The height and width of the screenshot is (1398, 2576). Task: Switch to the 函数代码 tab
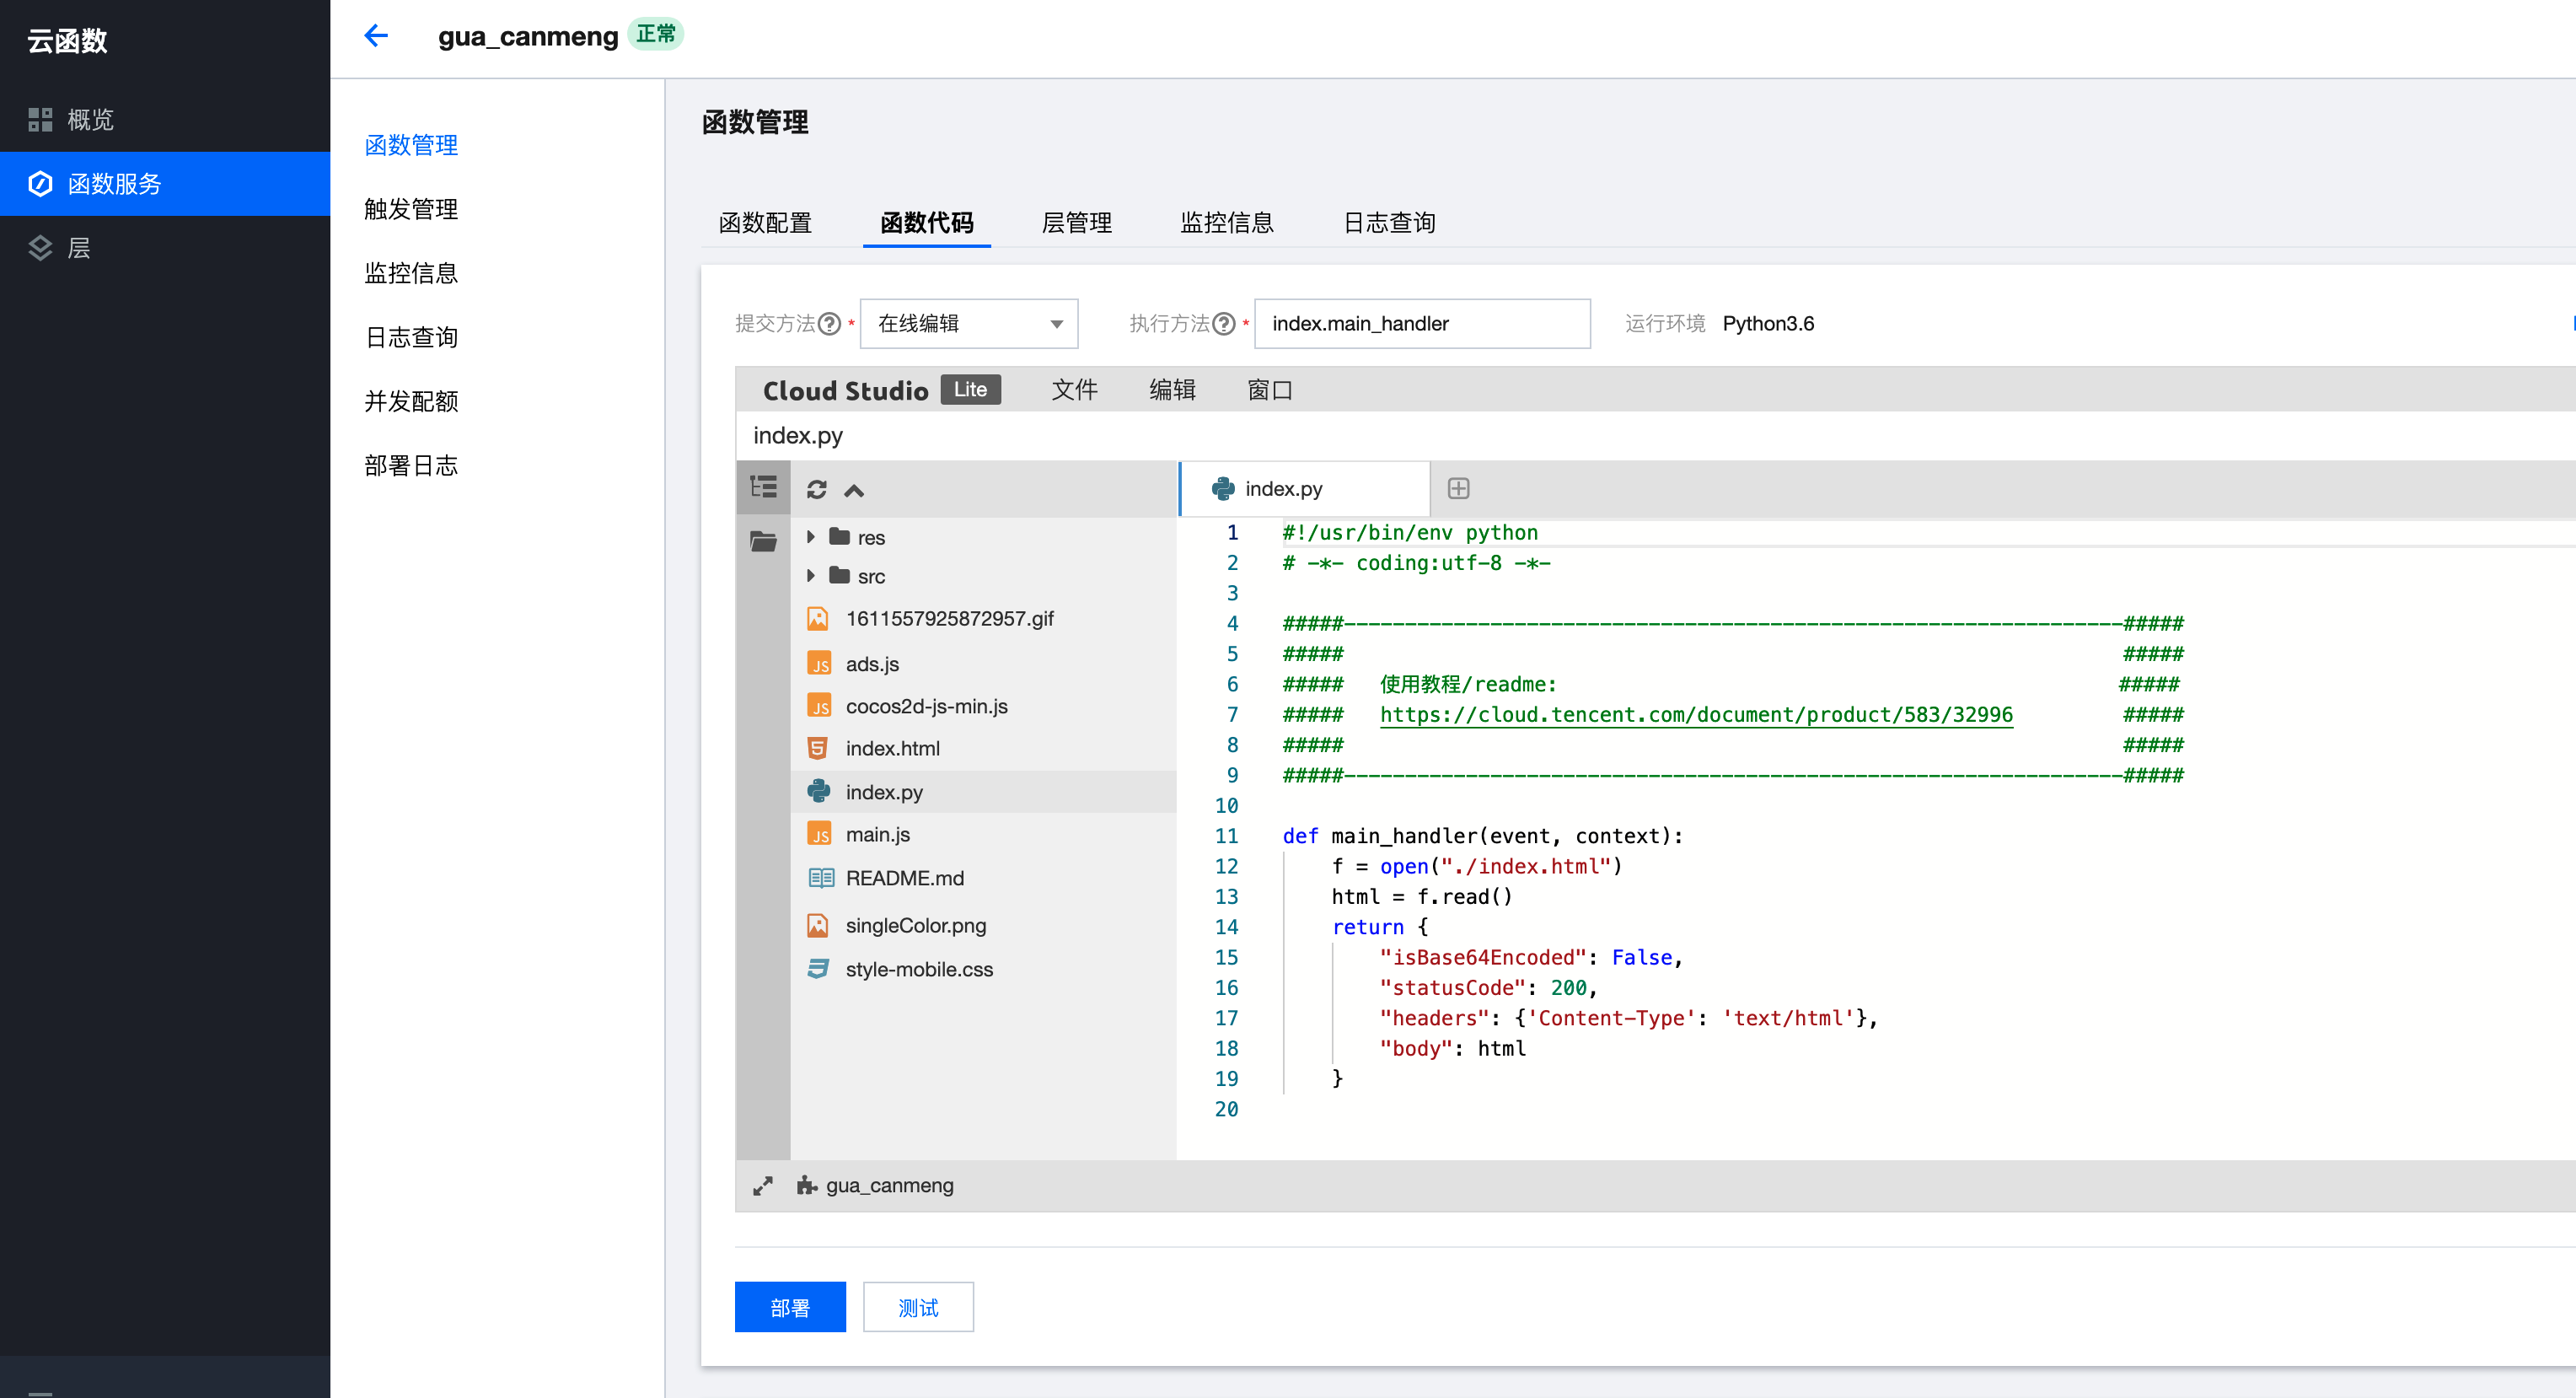pyautogui.click(x=927, y=222)
